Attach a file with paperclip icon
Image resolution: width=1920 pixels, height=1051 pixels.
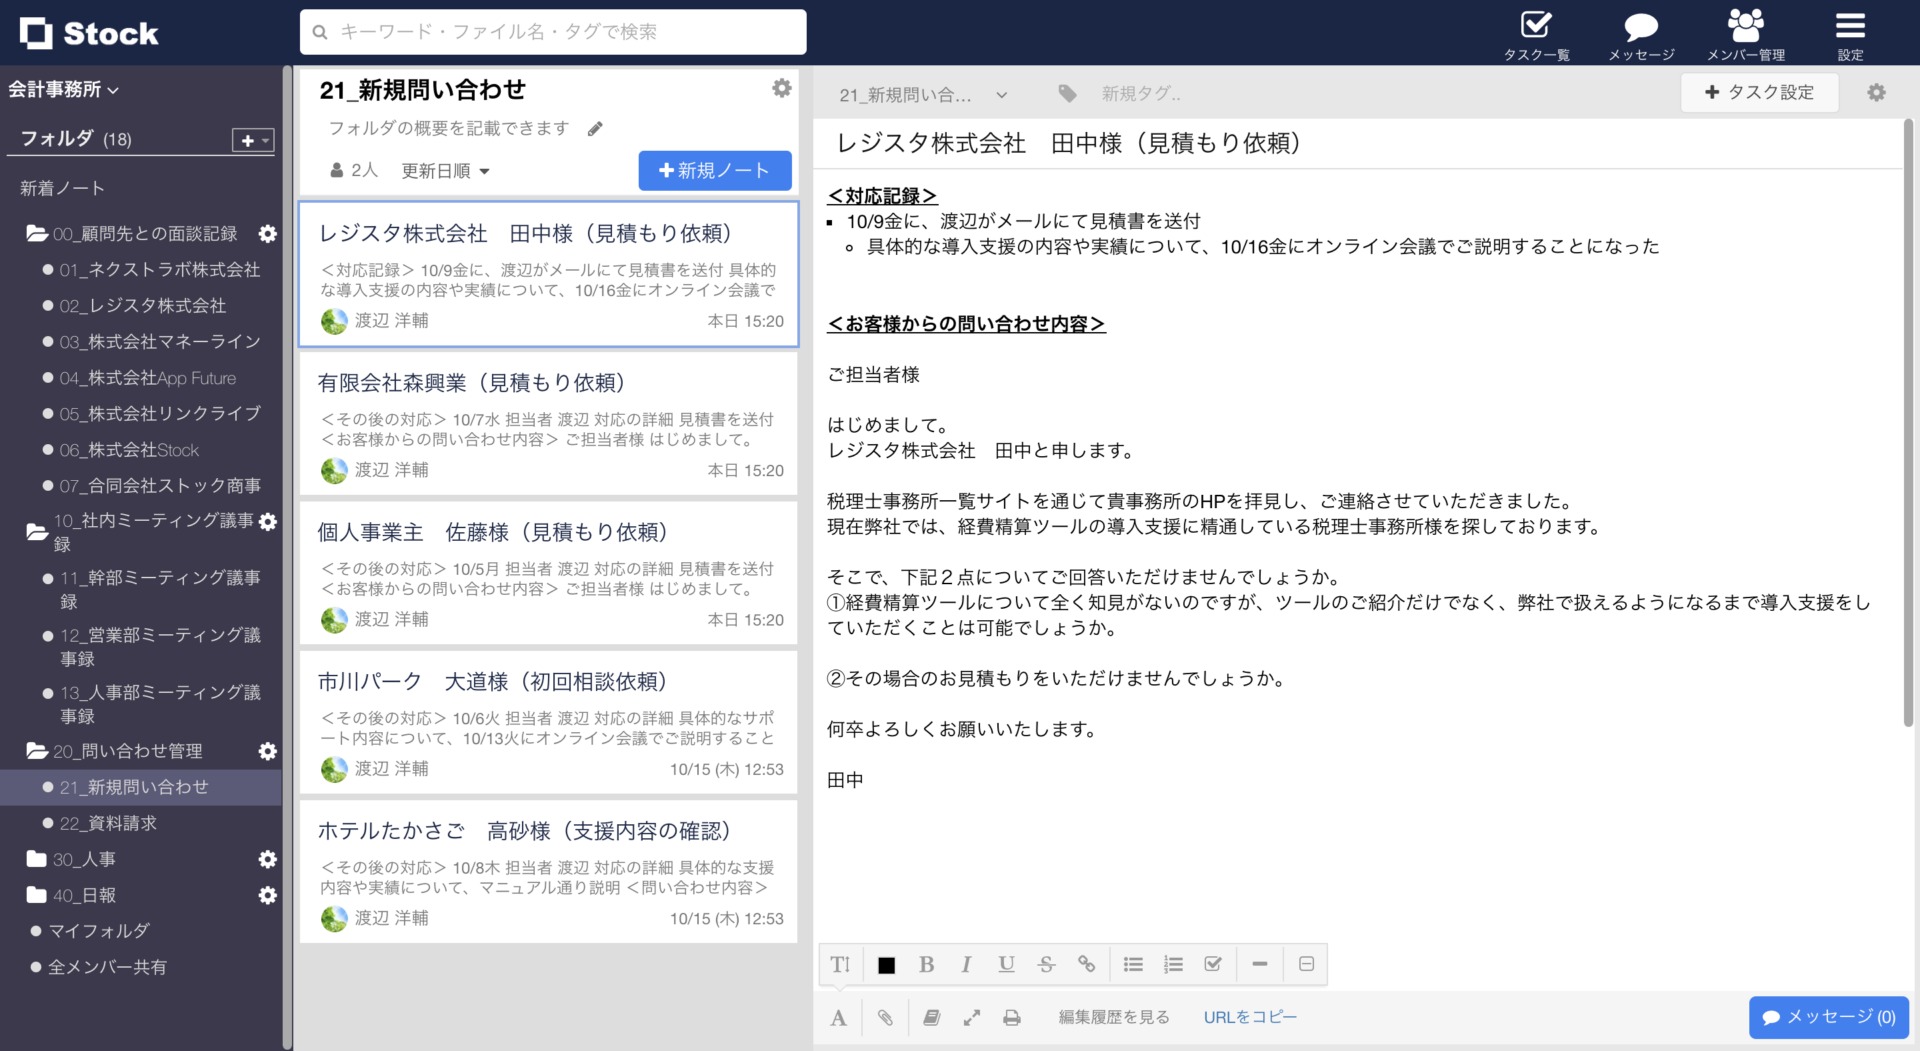[885, 1018]
